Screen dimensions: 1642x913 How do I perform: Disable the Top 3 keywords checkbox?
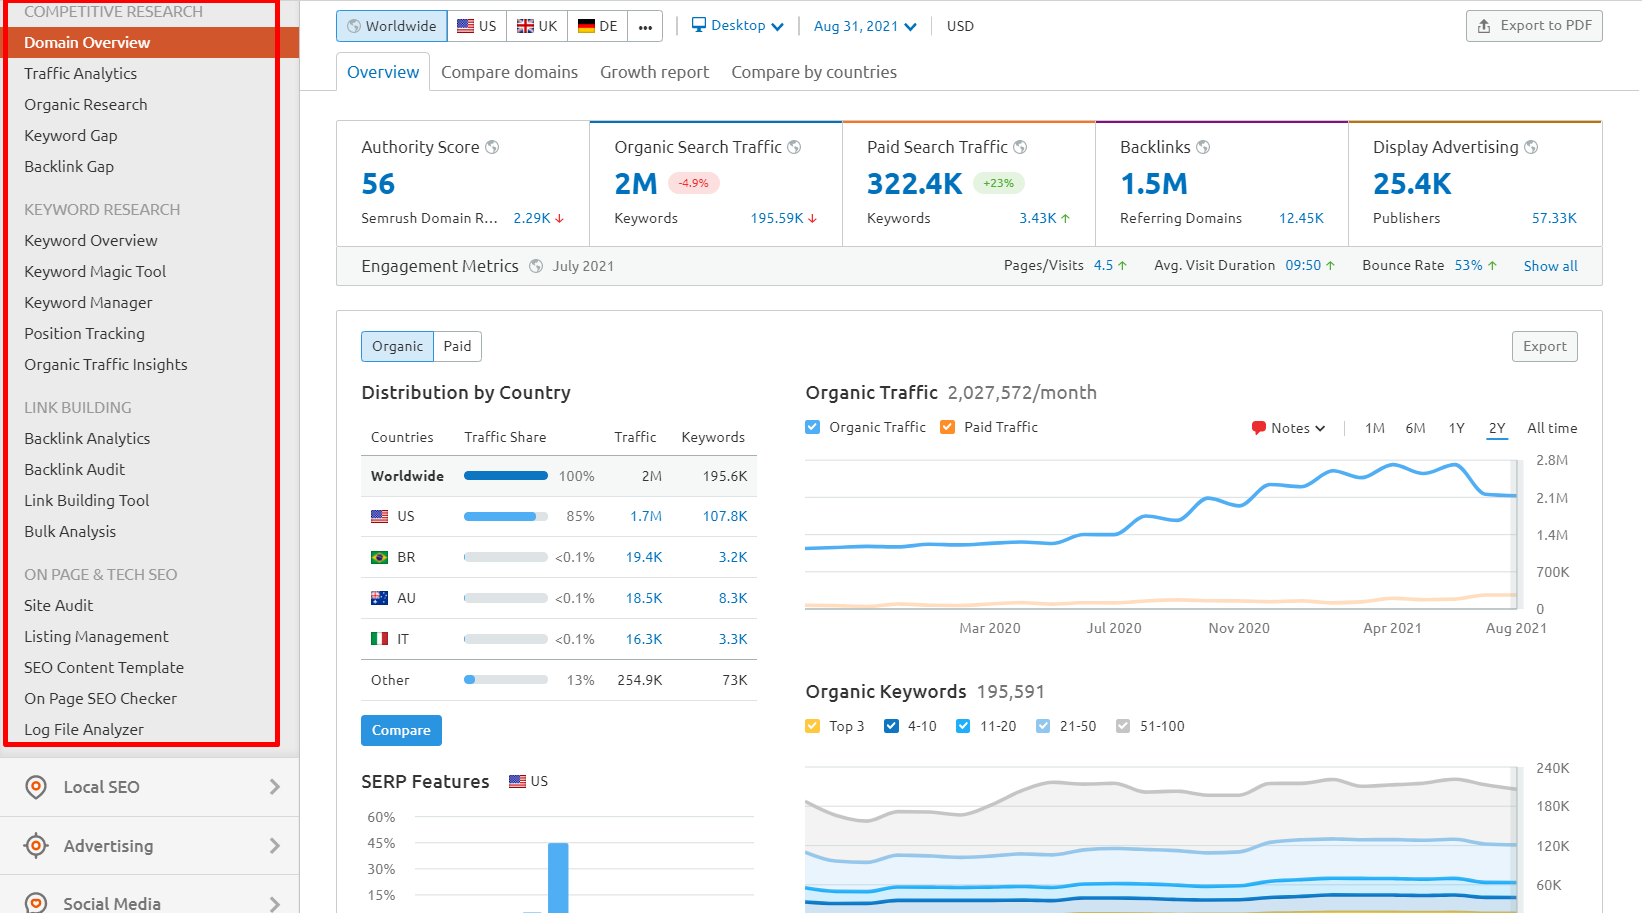812,725
